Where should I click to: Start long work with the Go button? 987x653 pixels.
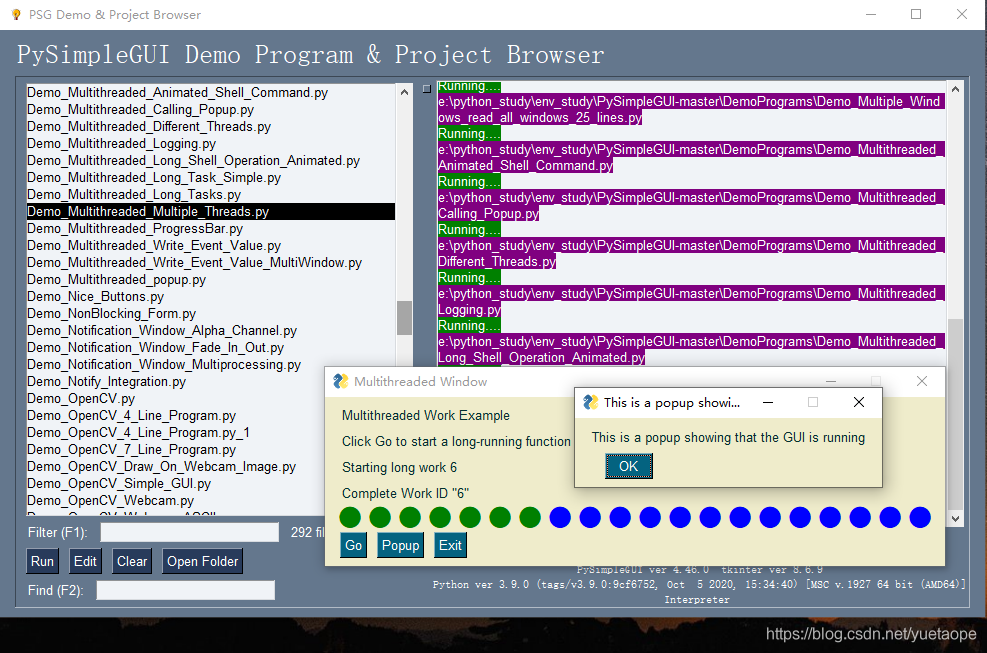click(x=354, y=545)
